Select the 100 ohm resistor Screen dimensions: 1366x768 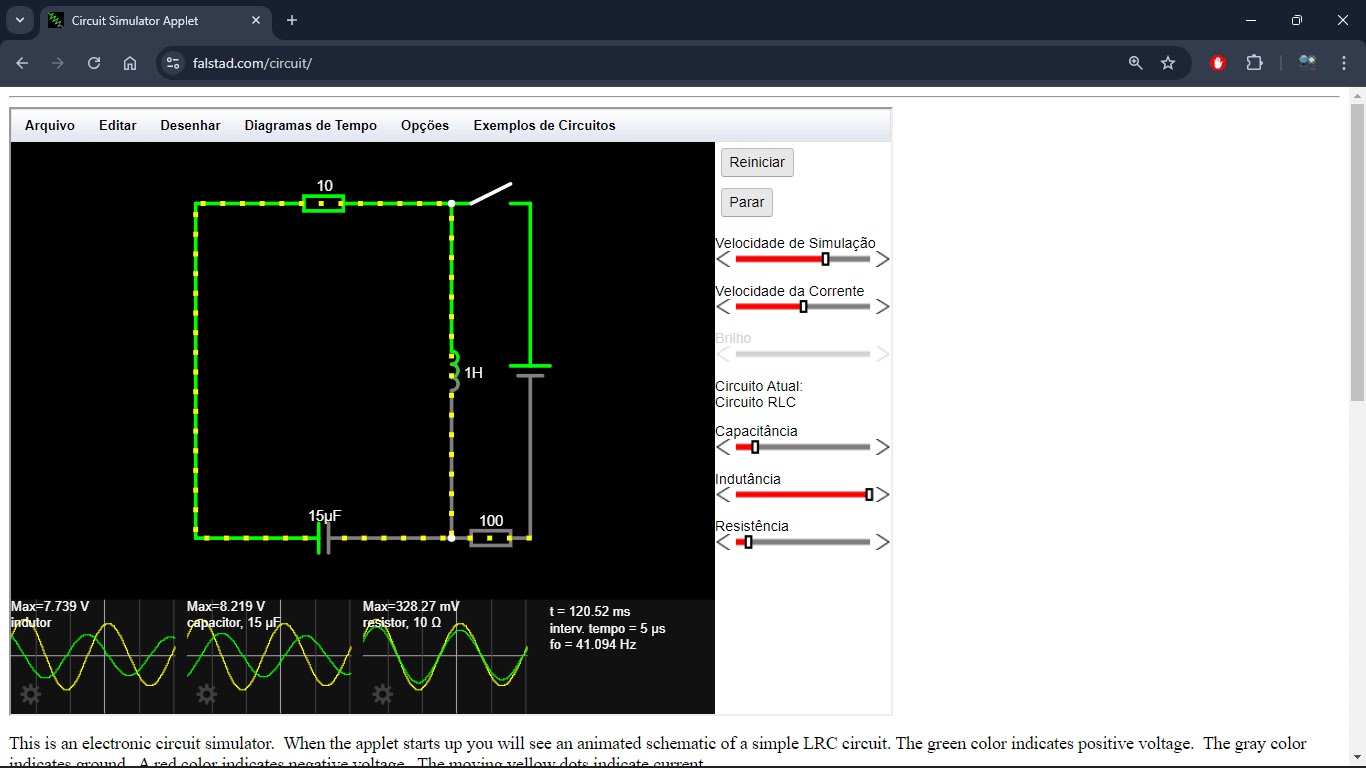click(491, 538)
